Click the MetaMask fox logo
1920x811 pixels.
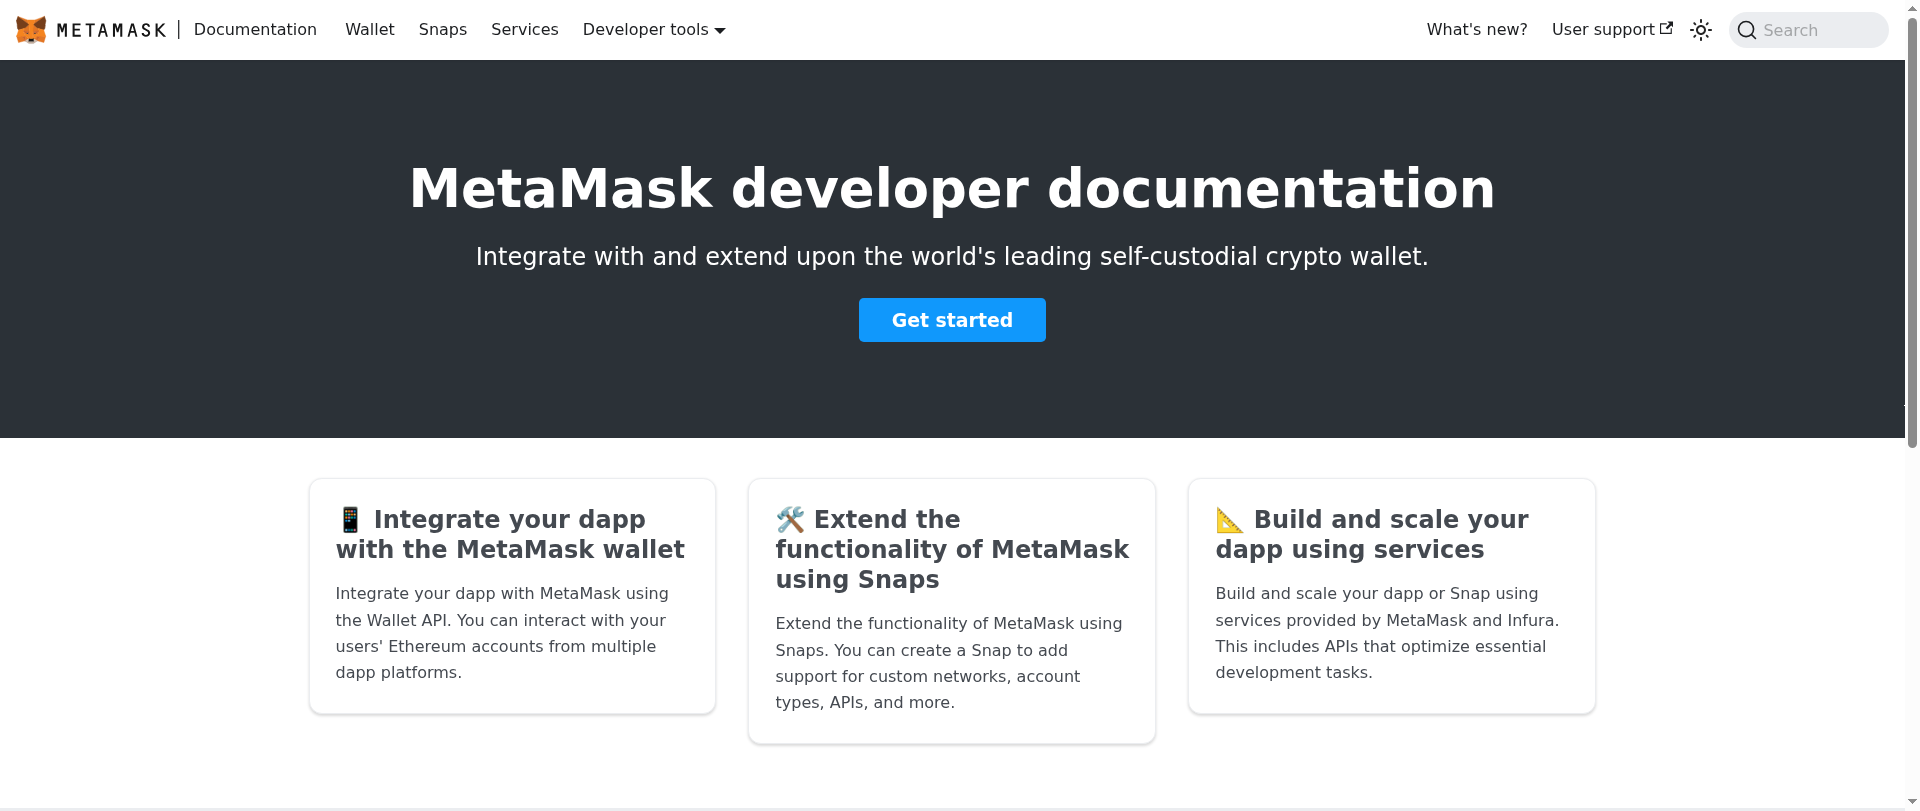(x=31, y=30)
